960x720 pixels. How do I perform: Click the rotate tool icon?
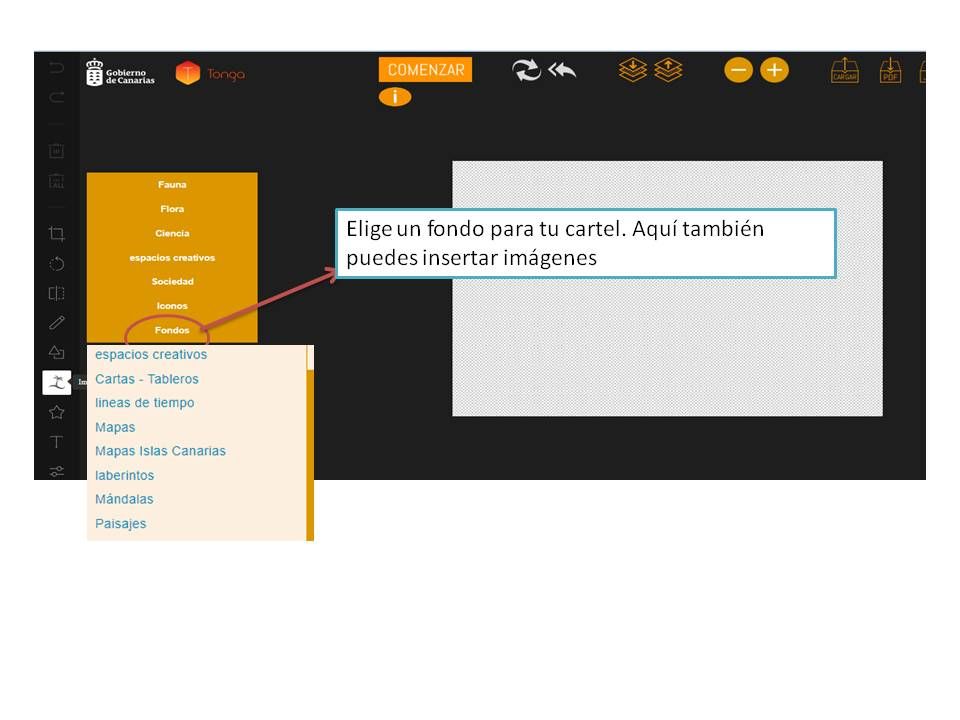pyautogui.click(x=57, y=264)
